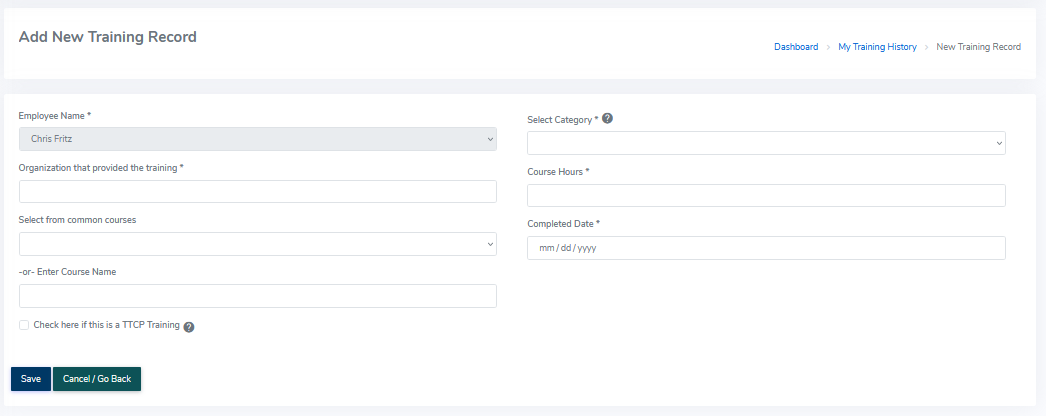Click the 'Select from common courses' label text
Image resolution: width=1046 pixels, height=416 pixels.
pos(77,220)
